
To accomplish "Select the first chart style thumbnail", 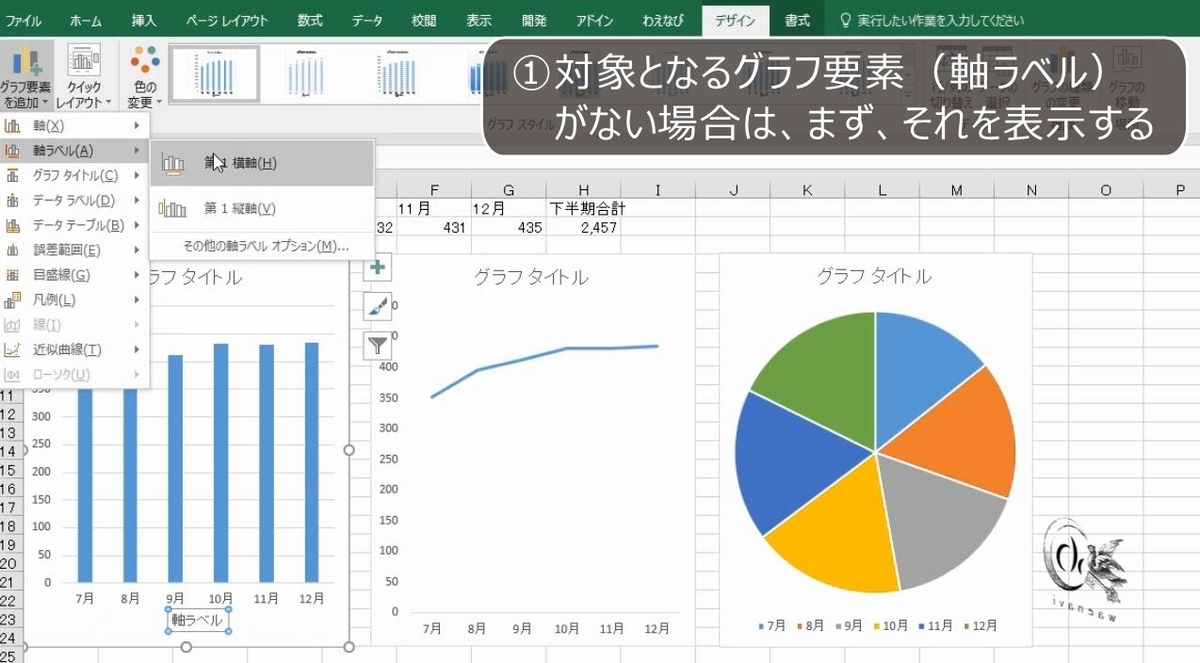I will 215,74.
